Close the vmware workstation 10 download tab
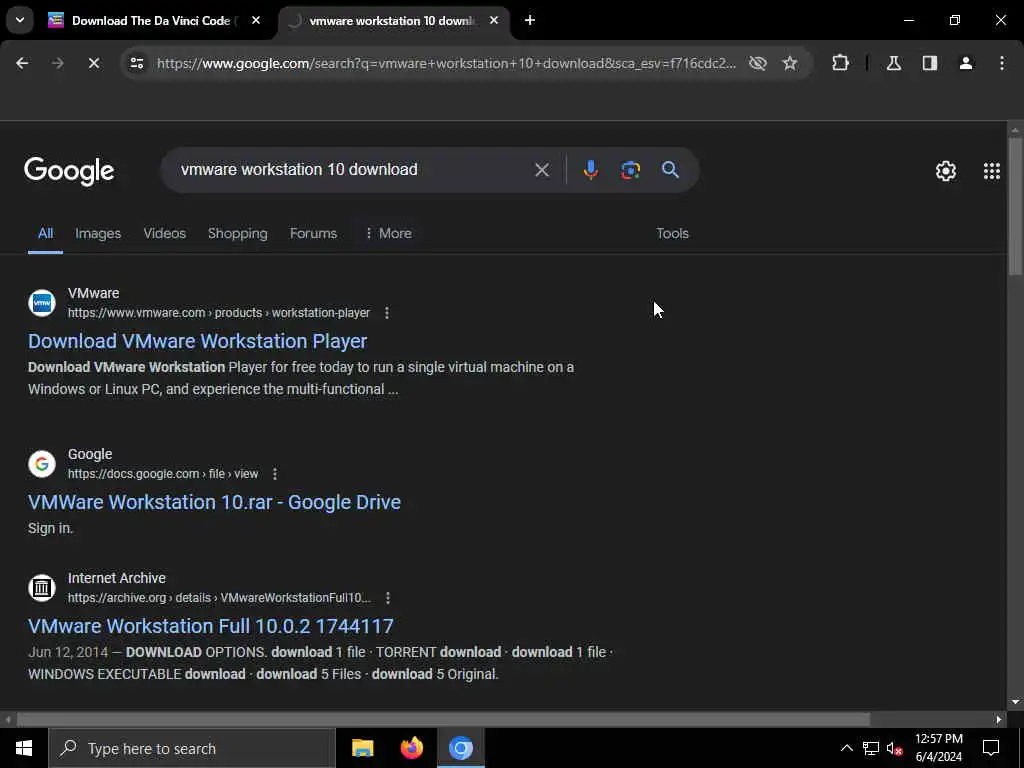The width and height of the screenshot is (1024, 768). [x=494, y=20]
